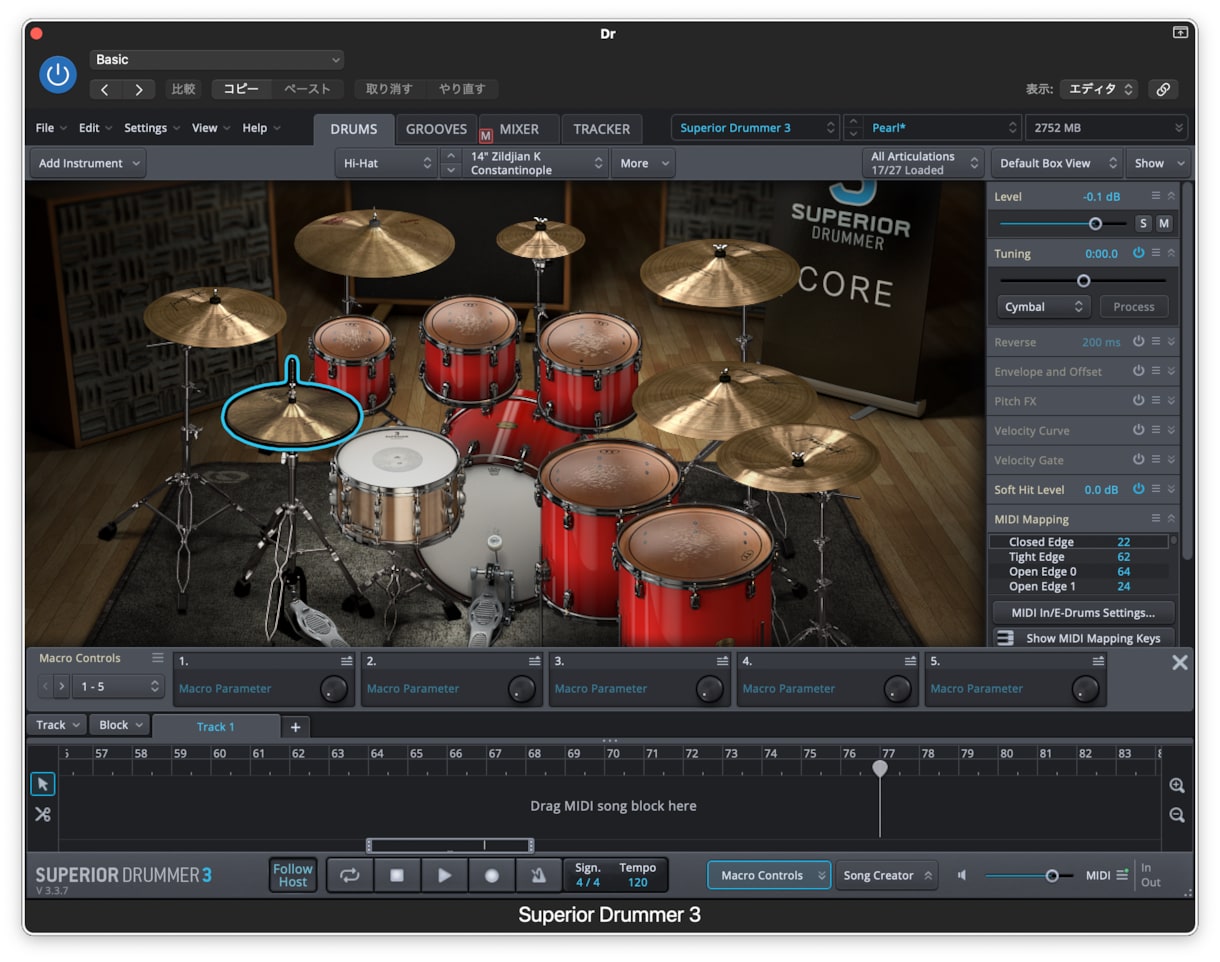This screenshot has width=1220, height=962.
Task: Click the volume speaker icon
Action: [962, 875]
